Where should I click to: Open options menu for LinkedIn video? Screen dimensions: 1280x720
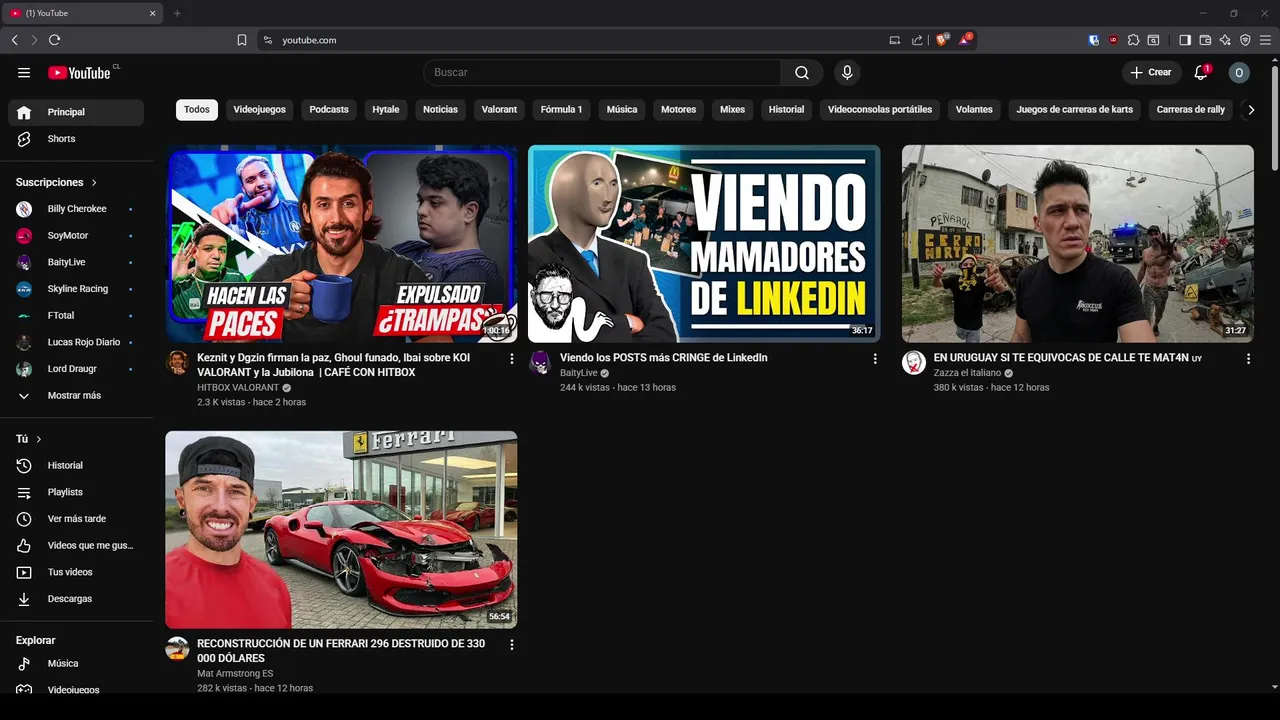875,358
